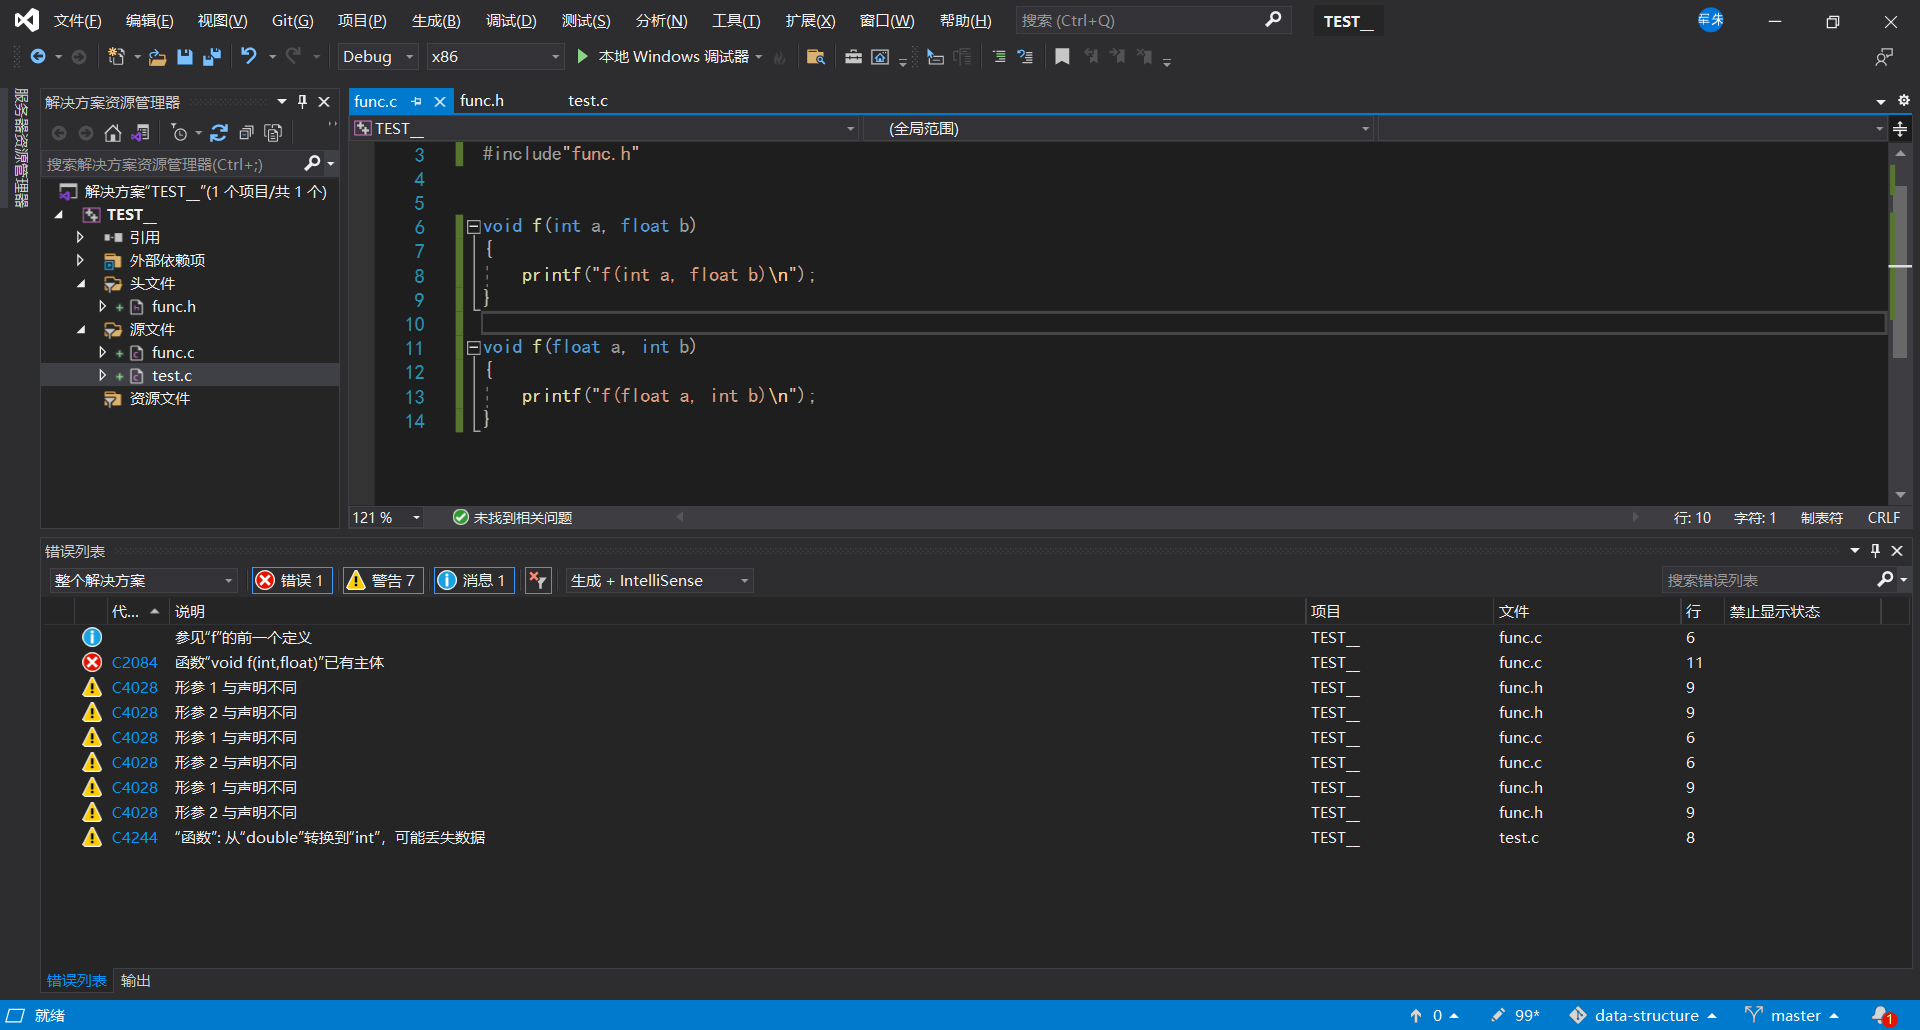Expand the 引用 node in the solution tree
Image resolution: width=1920 pixels, height=1030 pixels.
click(x=80, y=238)
